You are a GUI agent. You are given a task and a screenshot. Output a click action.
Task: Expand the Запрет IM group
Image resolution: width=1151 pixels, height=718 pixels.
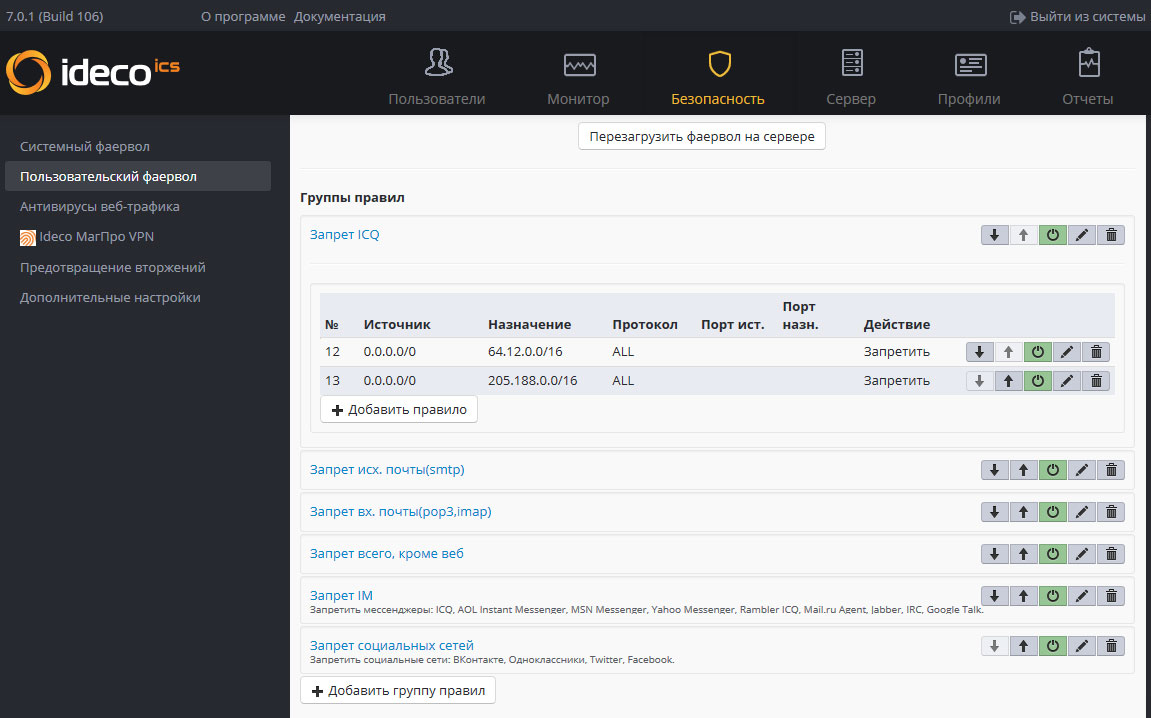click(341, 595)
